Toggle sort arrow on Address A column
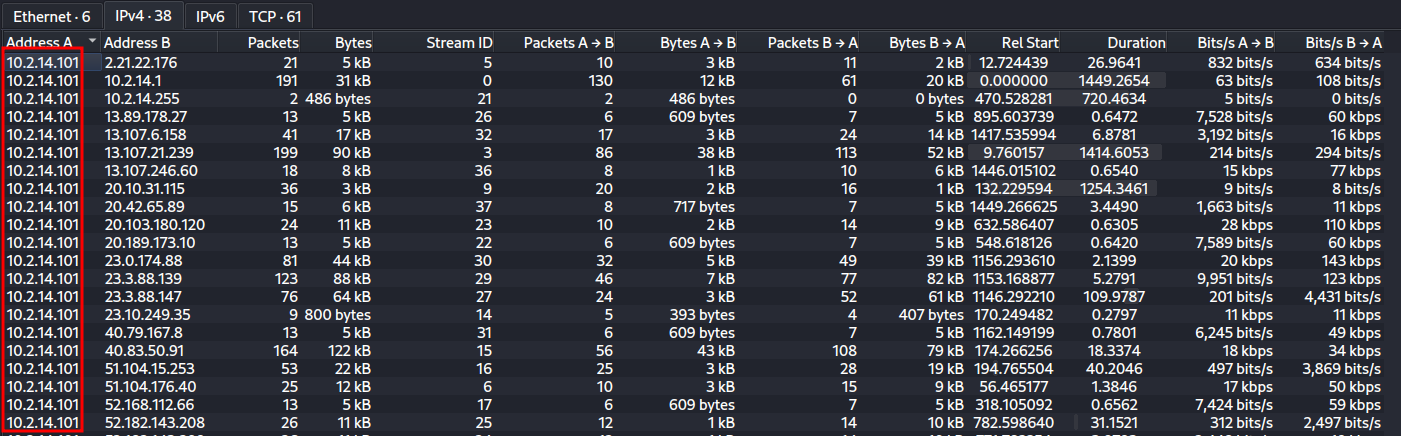This screenshot has height=436, width=1401. 93,42
